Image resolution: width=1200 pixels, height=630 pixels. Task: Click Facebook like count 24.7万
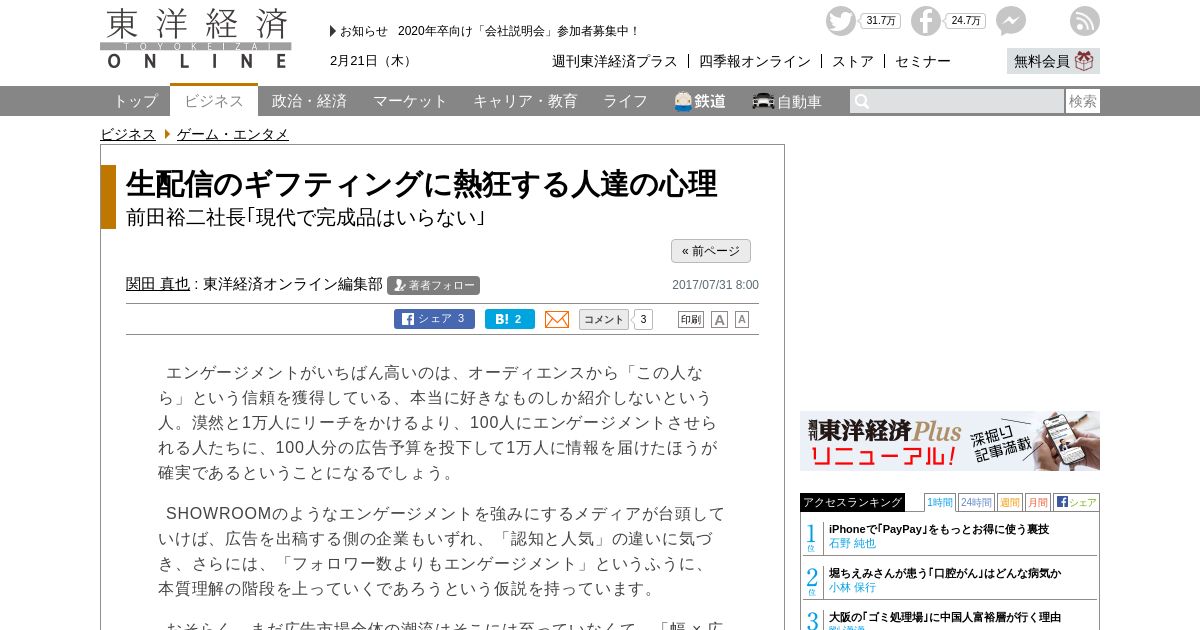click(x=966, y=21)
